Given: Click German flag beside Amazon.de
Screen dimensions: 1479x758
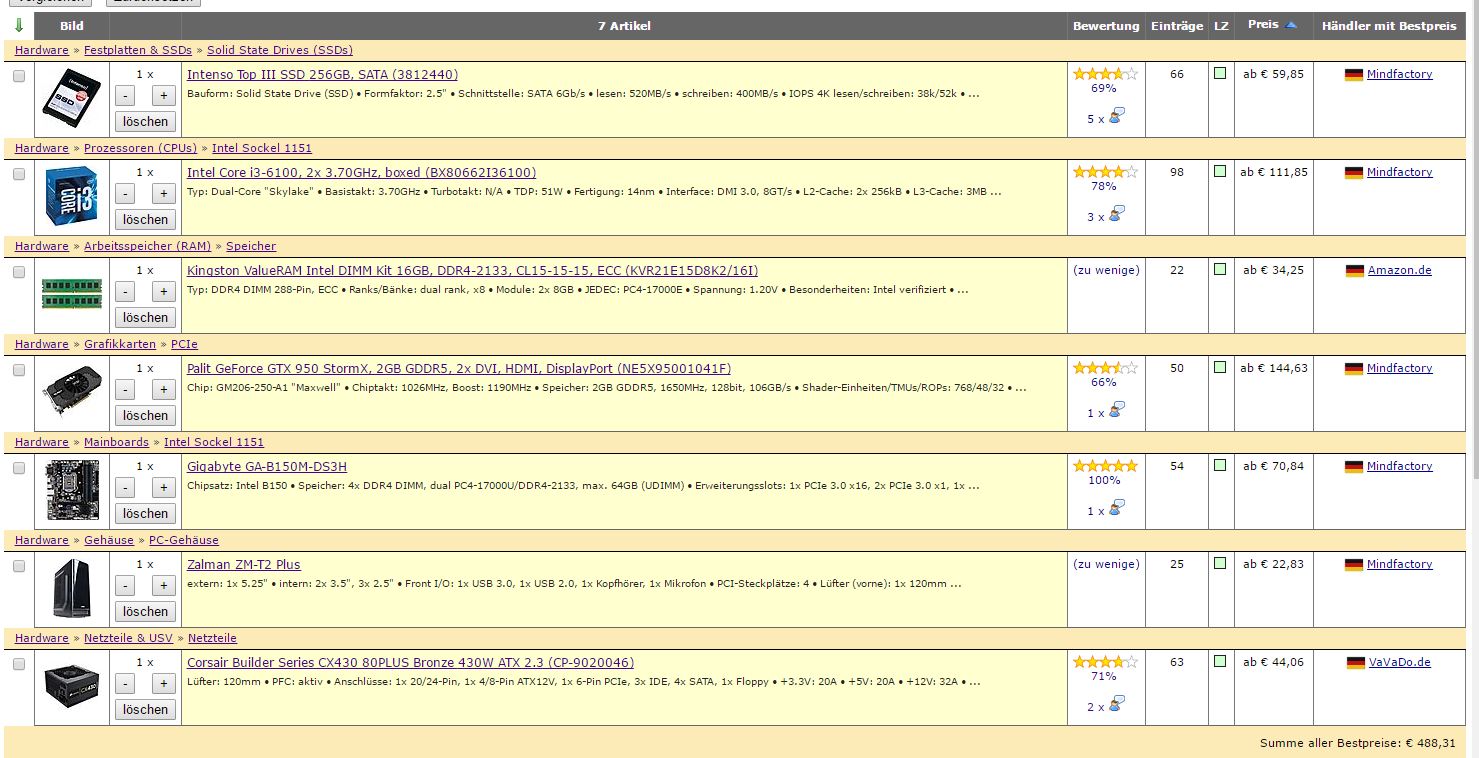Looking at the screenshot, I should 1355,270.
